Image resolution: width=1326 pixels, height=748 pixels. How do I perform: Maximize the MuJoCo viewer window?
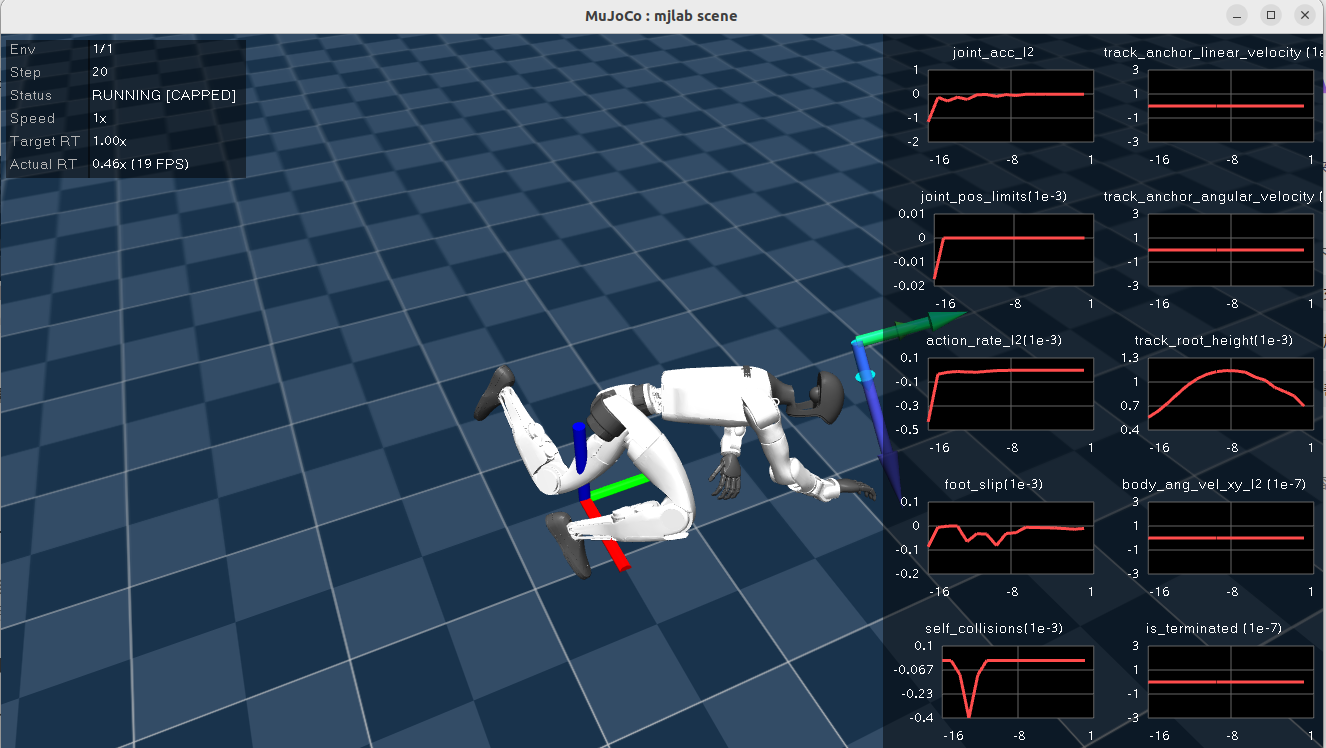(x=1271, y=15)
